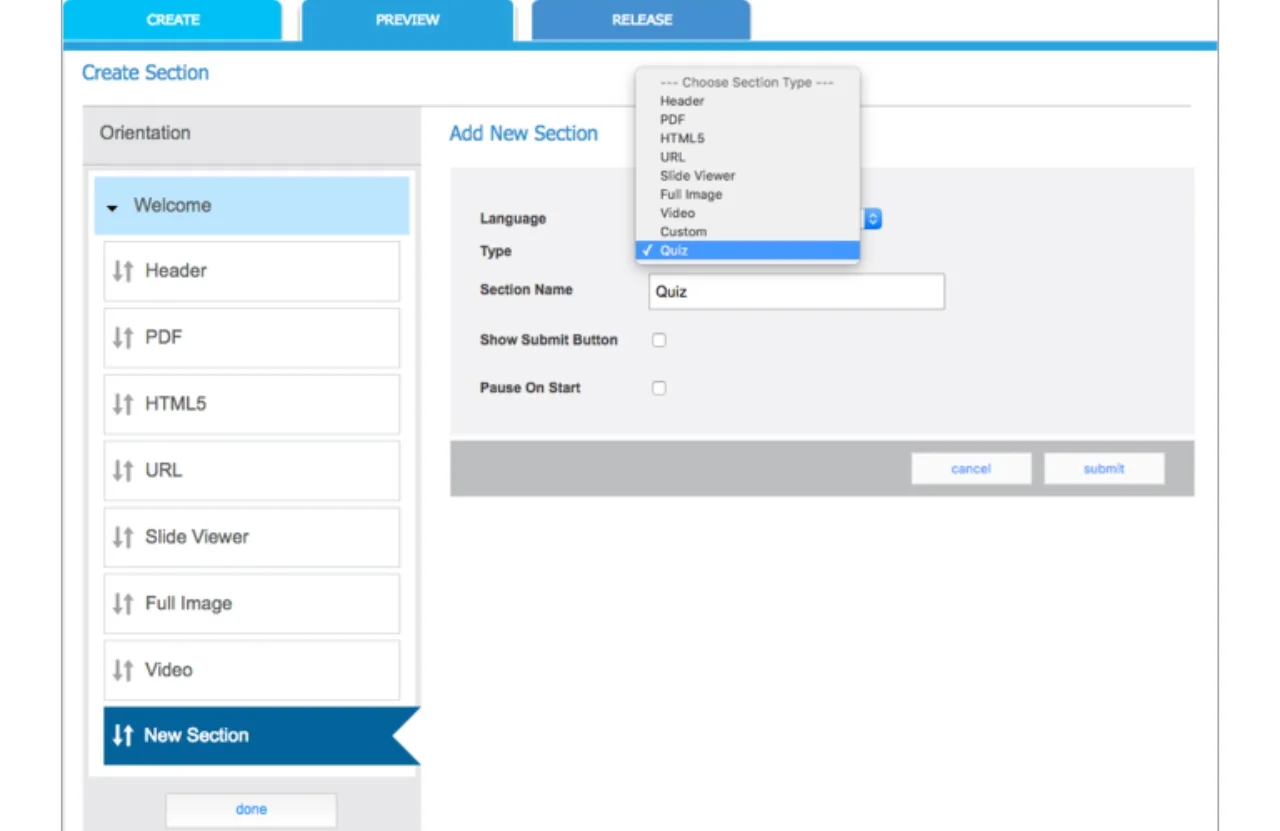The image size is (1280, 831).
Task: Click the reorder arrows icon on Video row
Action: [x=123, y=670]
